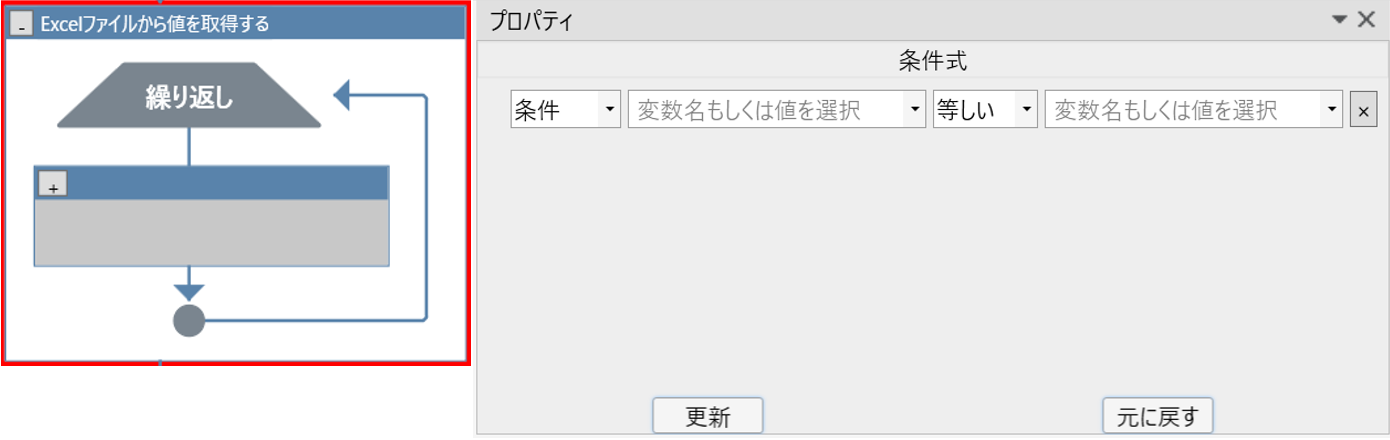Screen dimensions: 1390x440
Task: Open the second 変数名もしくは値を選択 dropdown arrow
Action: pos(1331,110)
